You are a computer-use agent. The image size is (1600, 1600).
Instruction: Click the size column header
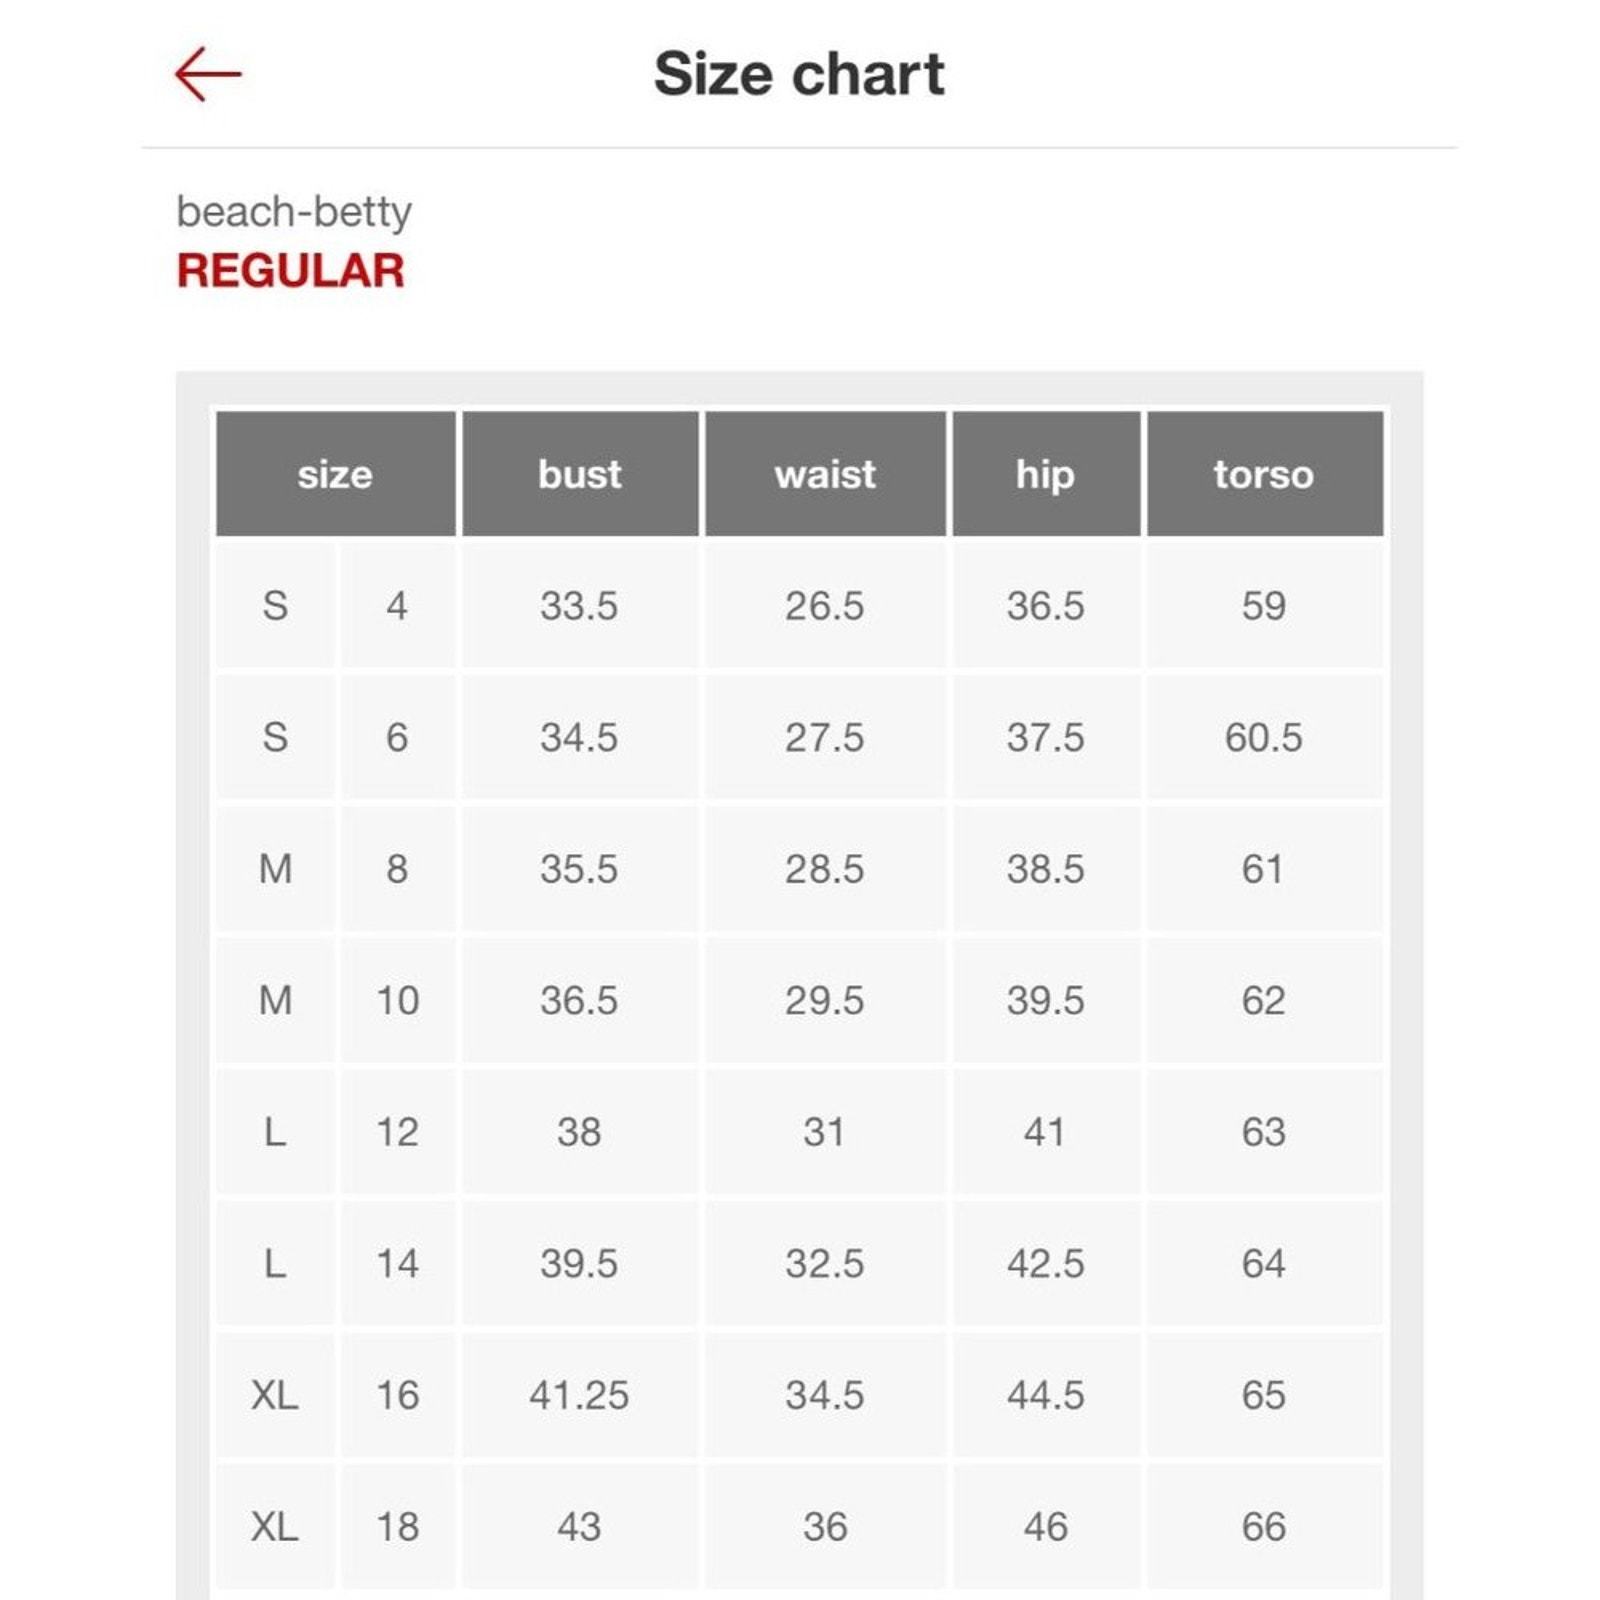pos(335,474)
